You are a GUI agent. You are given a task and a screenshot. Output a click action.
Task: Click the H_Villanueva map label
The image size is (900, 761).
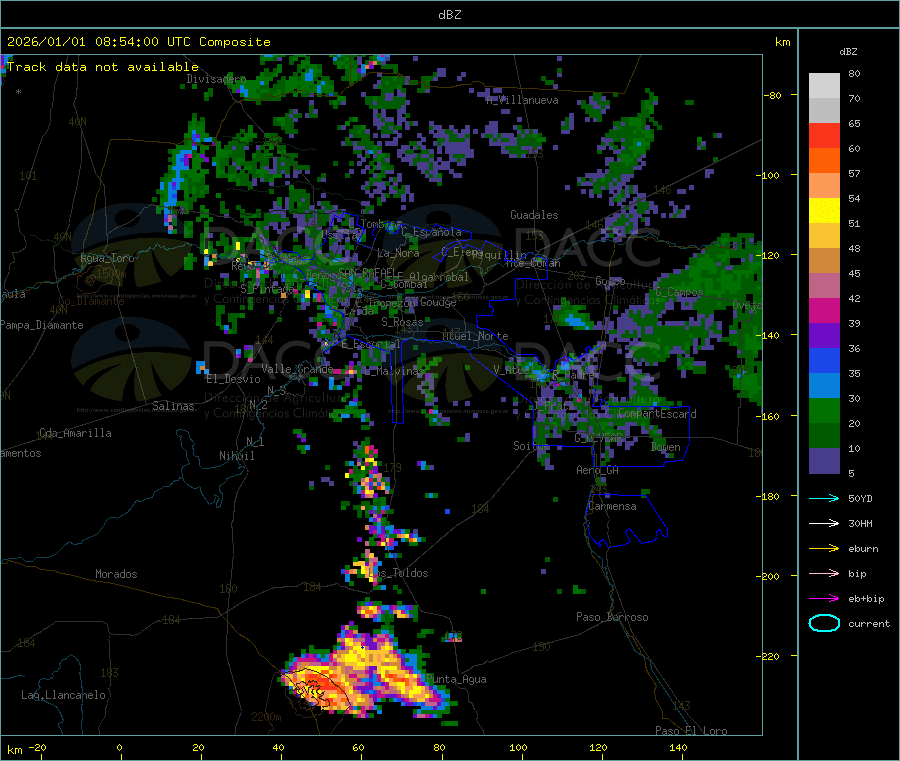coord(522,100)
